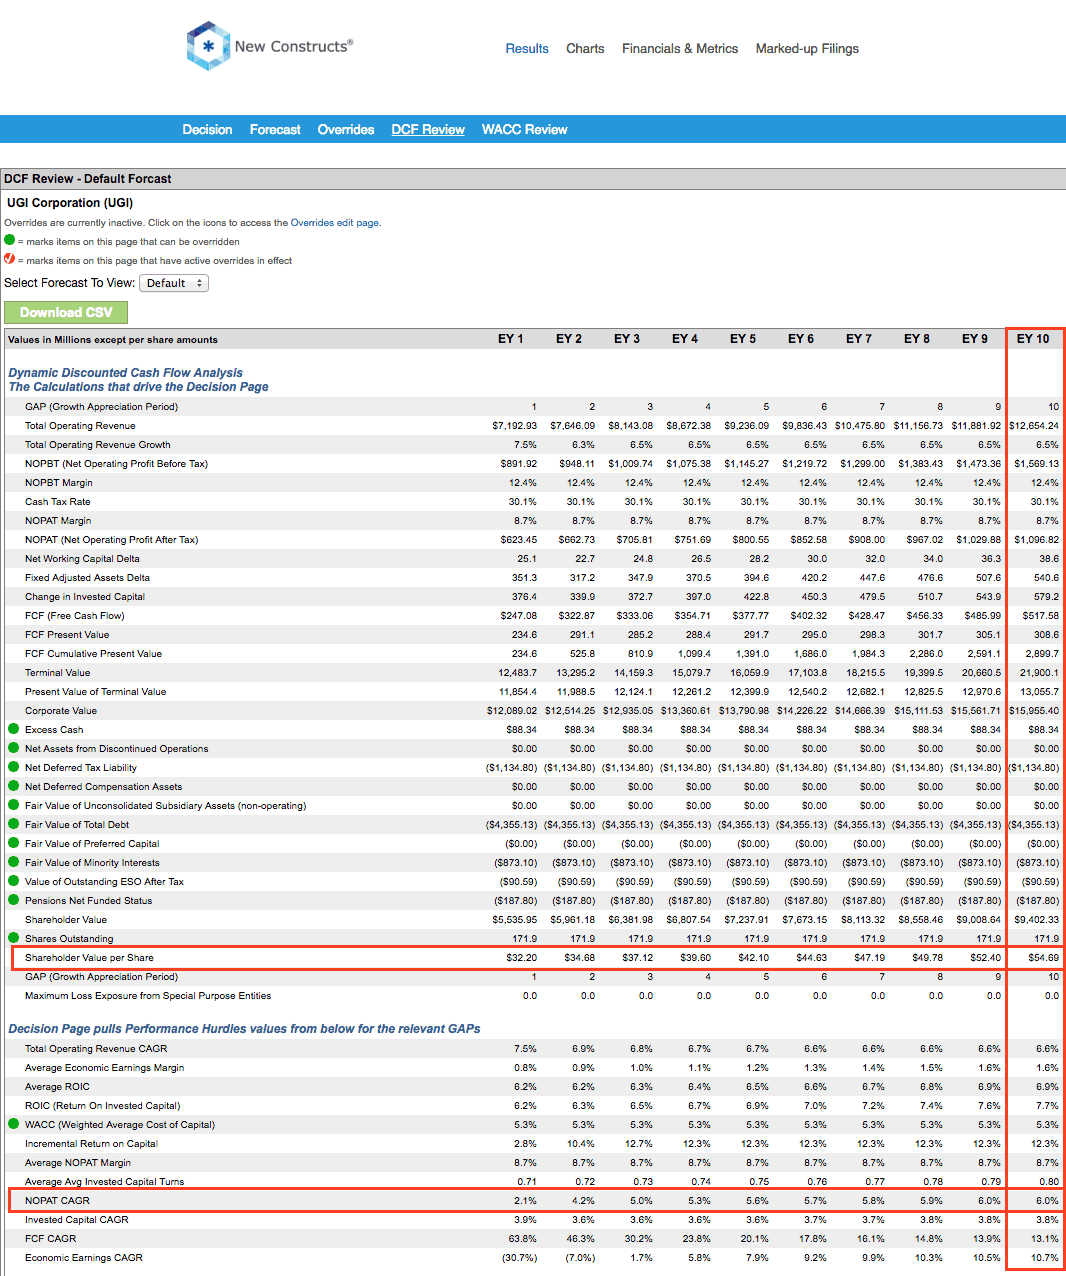Click red legend icon for active overrides
Image resolution: width=1066 pixels, height=1276 pixels.
[x=10, y=259]
